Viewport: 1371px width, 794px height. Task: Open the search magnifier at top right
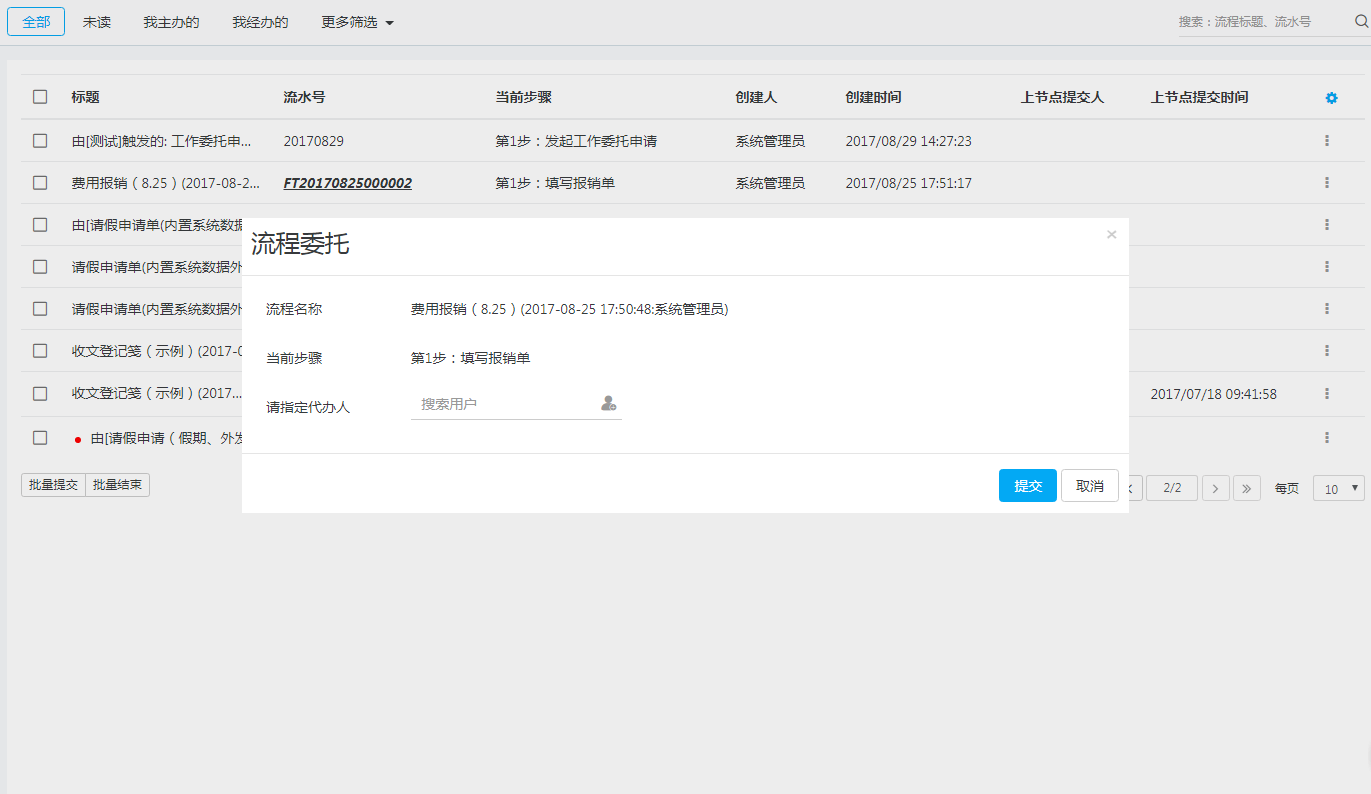point(1358,20)
